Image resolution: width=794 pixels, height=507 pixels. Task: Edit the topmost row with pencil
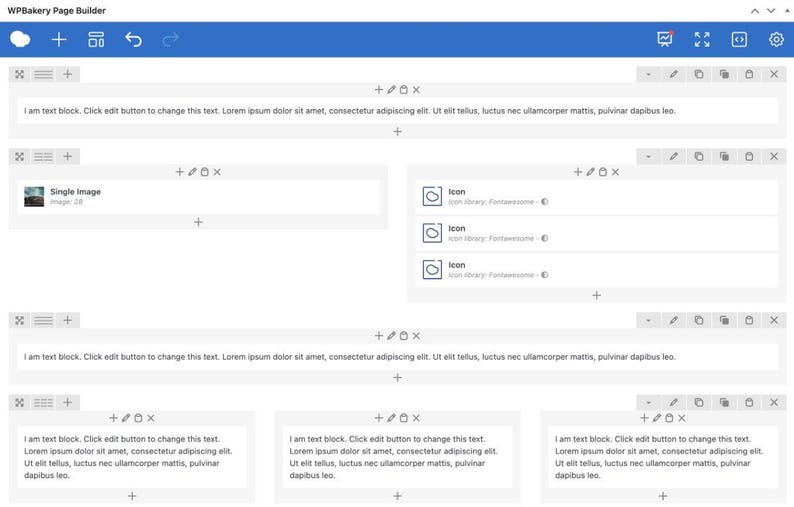click(673, 74)
